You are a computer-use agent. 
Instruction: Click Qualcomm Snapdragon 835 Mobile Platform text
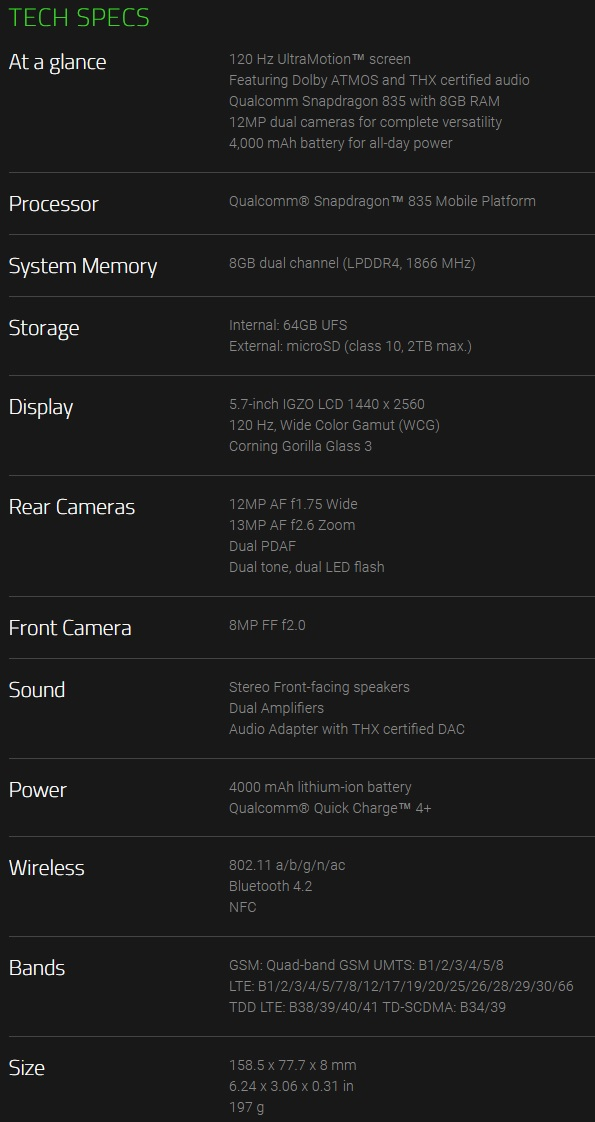click(x=382, y=201)
